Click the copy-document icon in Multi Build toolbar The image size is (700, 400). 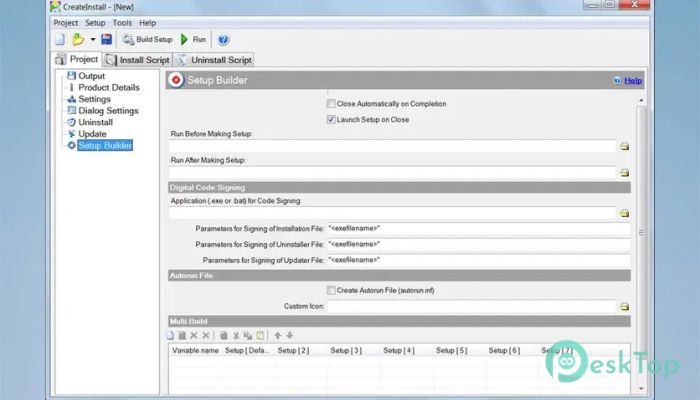coord(224,335)
